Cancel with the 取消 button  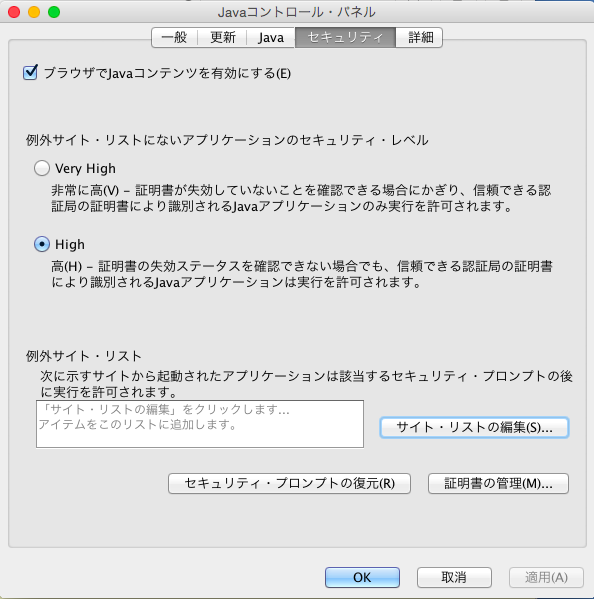tap(454, 577)
